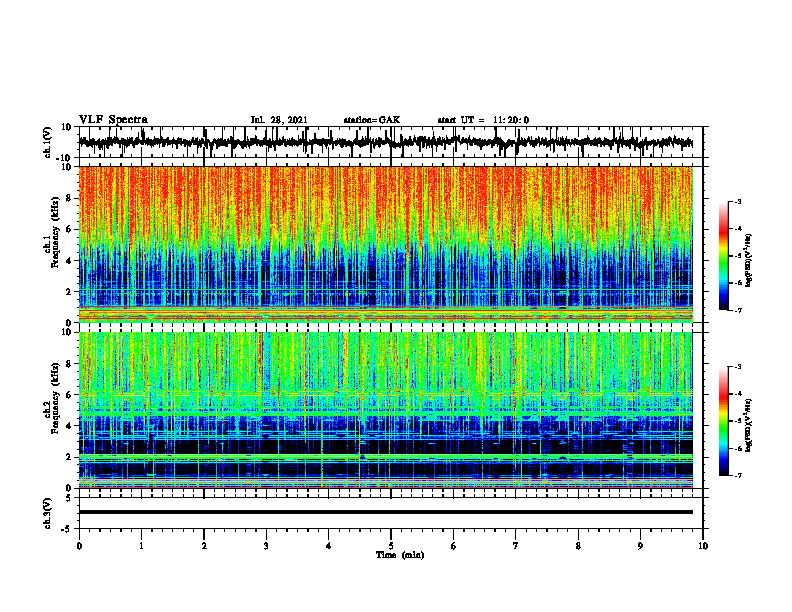
Task: Click the time axis tick label 7
Action: [516, 546]
